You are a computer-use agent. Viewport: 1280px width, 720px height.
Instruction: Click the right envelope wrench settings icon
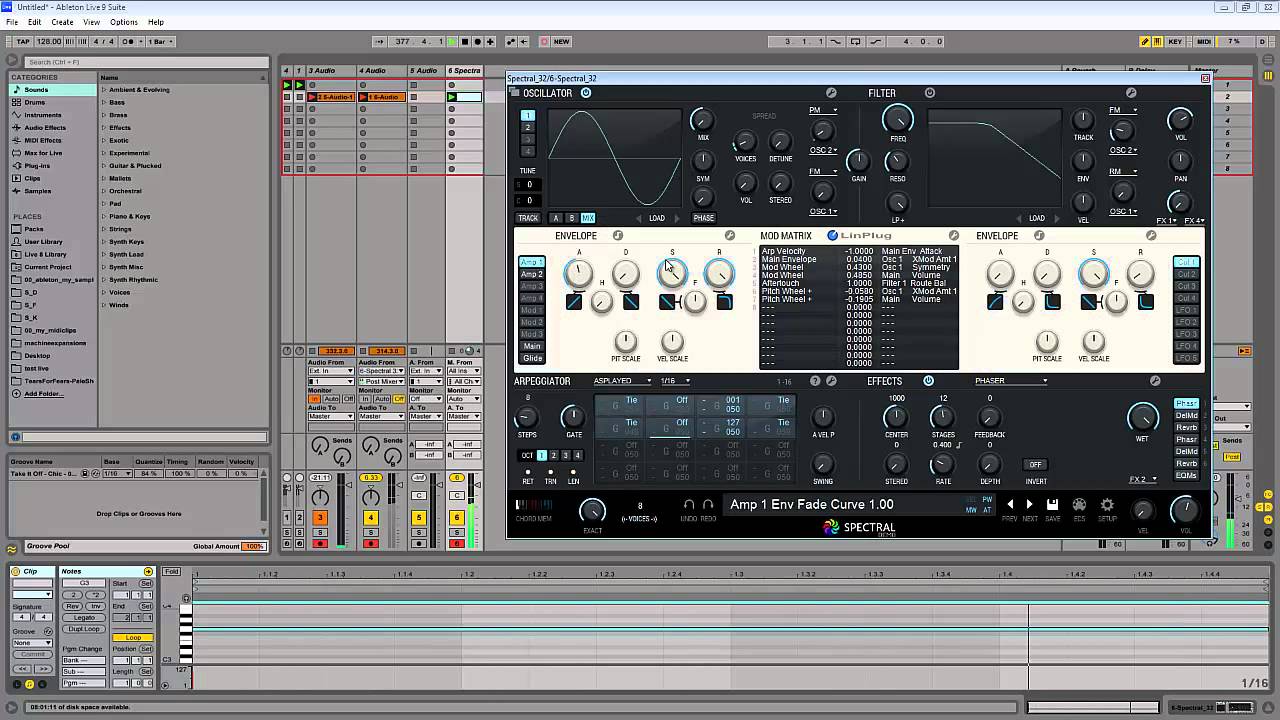[1151, 236]
